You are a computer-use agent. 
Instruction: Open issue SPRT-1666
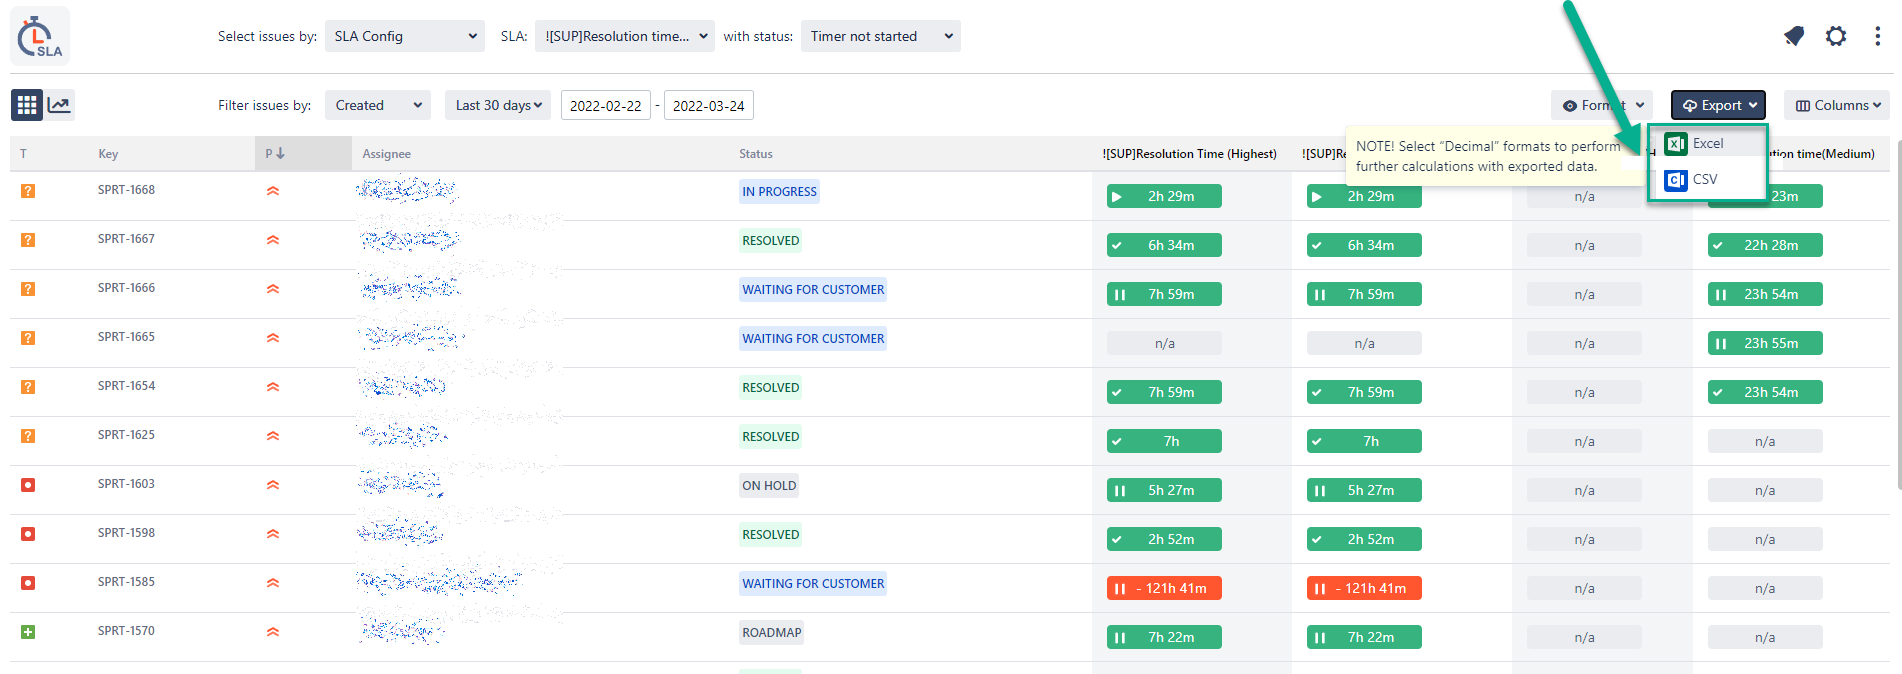tap(126, 288)
